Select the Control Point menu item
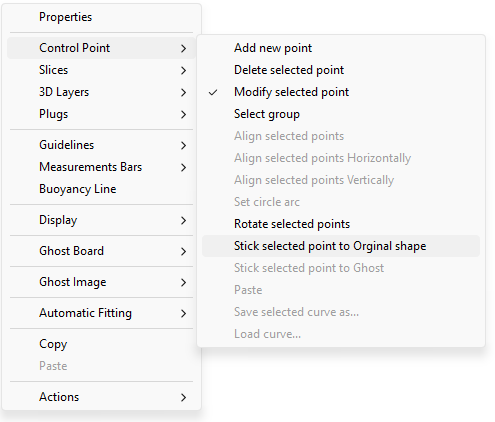495x422 pixels. coord(101,48)
